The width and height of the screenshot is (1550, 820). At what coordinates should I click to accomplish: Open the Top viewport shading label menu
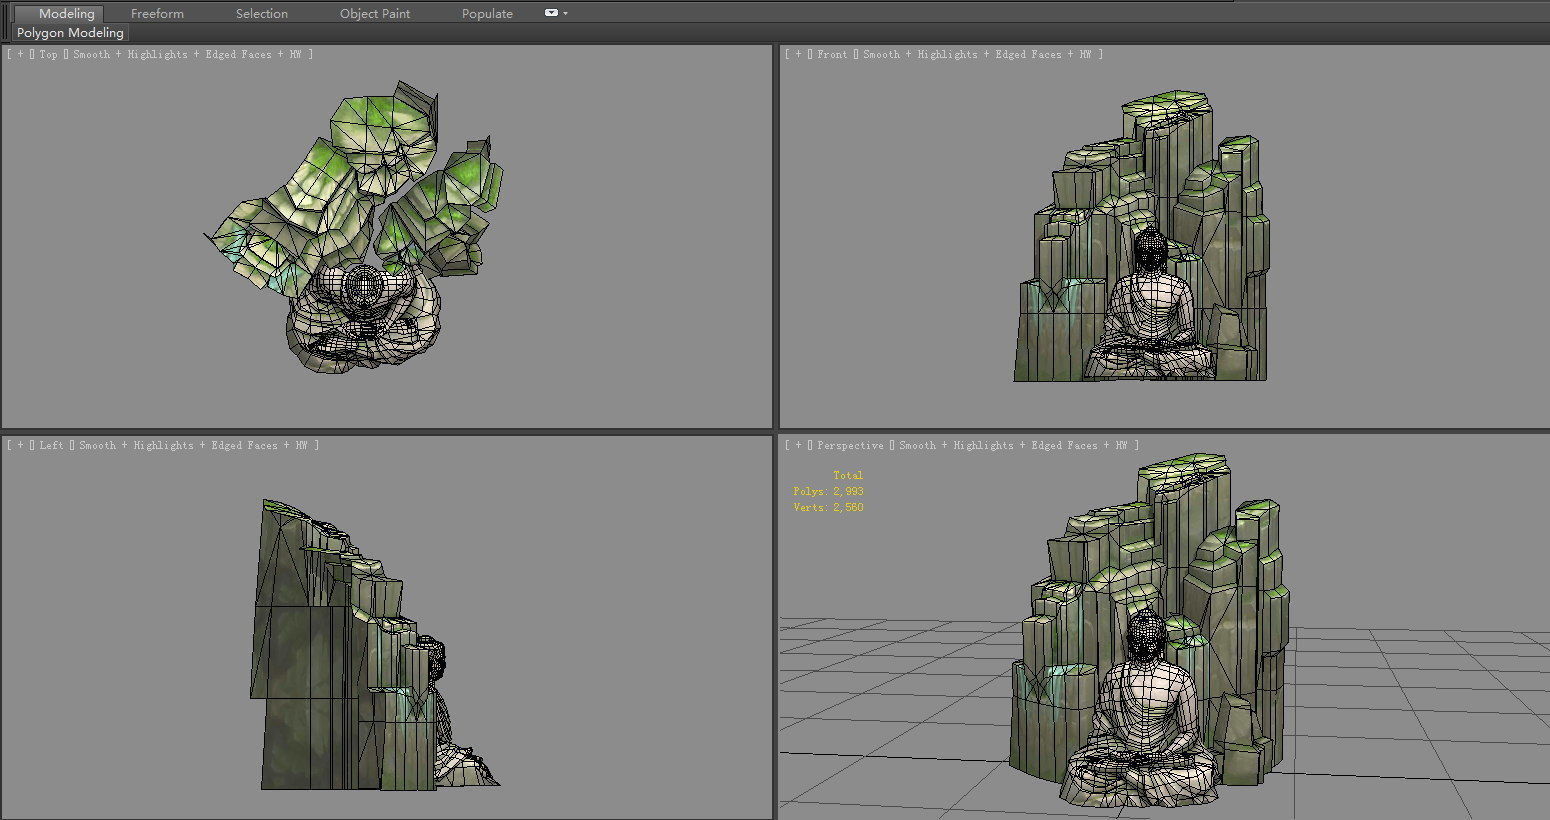(x=186, y=54)
